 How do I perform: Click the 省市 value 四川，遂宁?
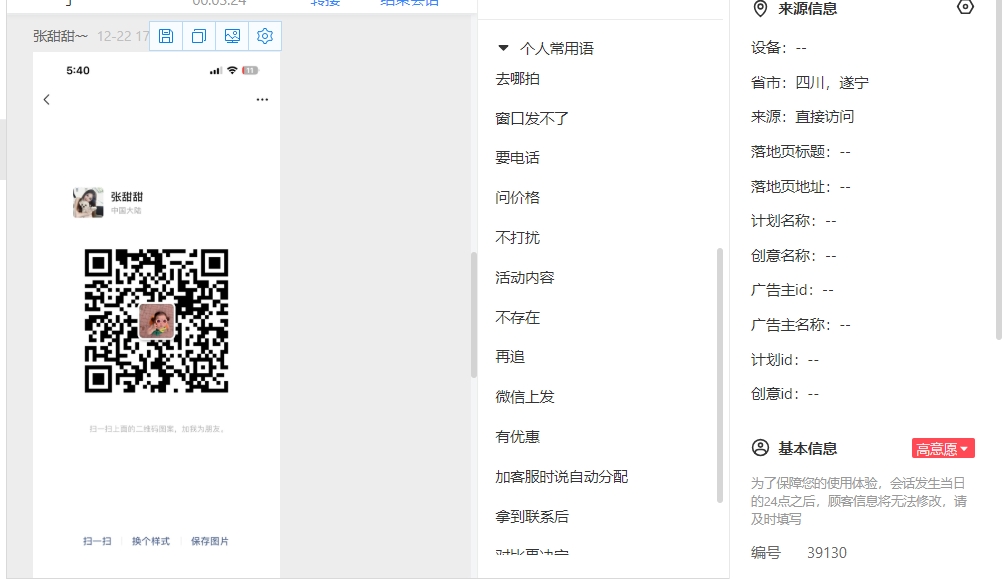point(832,82)
